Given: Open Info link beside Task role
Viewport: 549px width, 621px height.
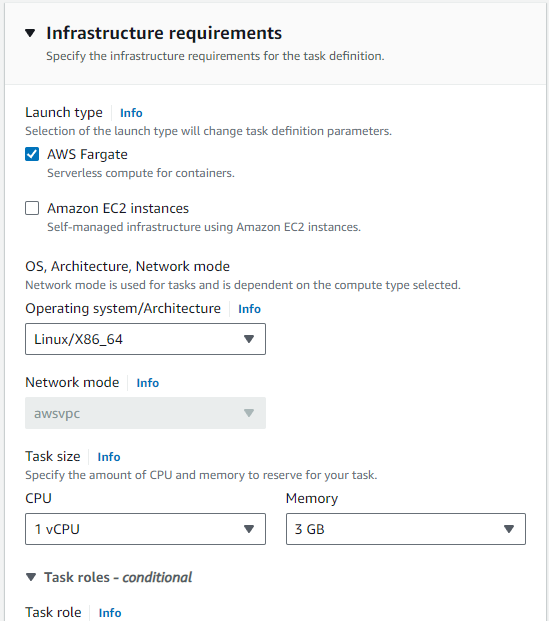Looking at the screenshot, I should pos(110,613).
